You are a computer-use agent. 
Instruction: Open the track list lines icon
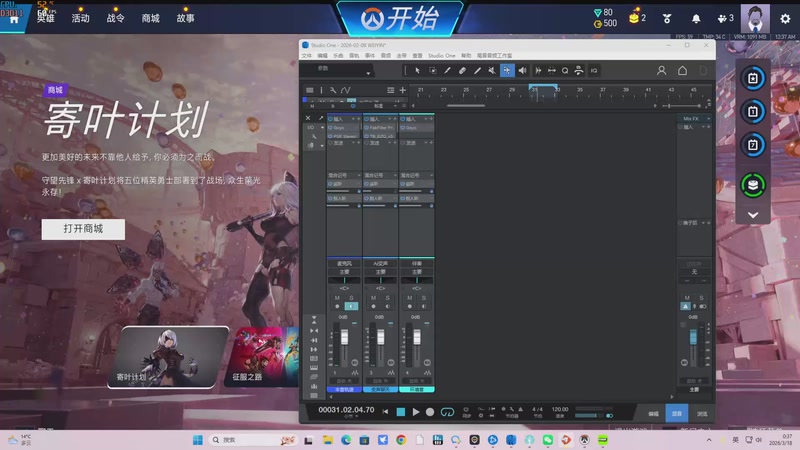point(310,90)
